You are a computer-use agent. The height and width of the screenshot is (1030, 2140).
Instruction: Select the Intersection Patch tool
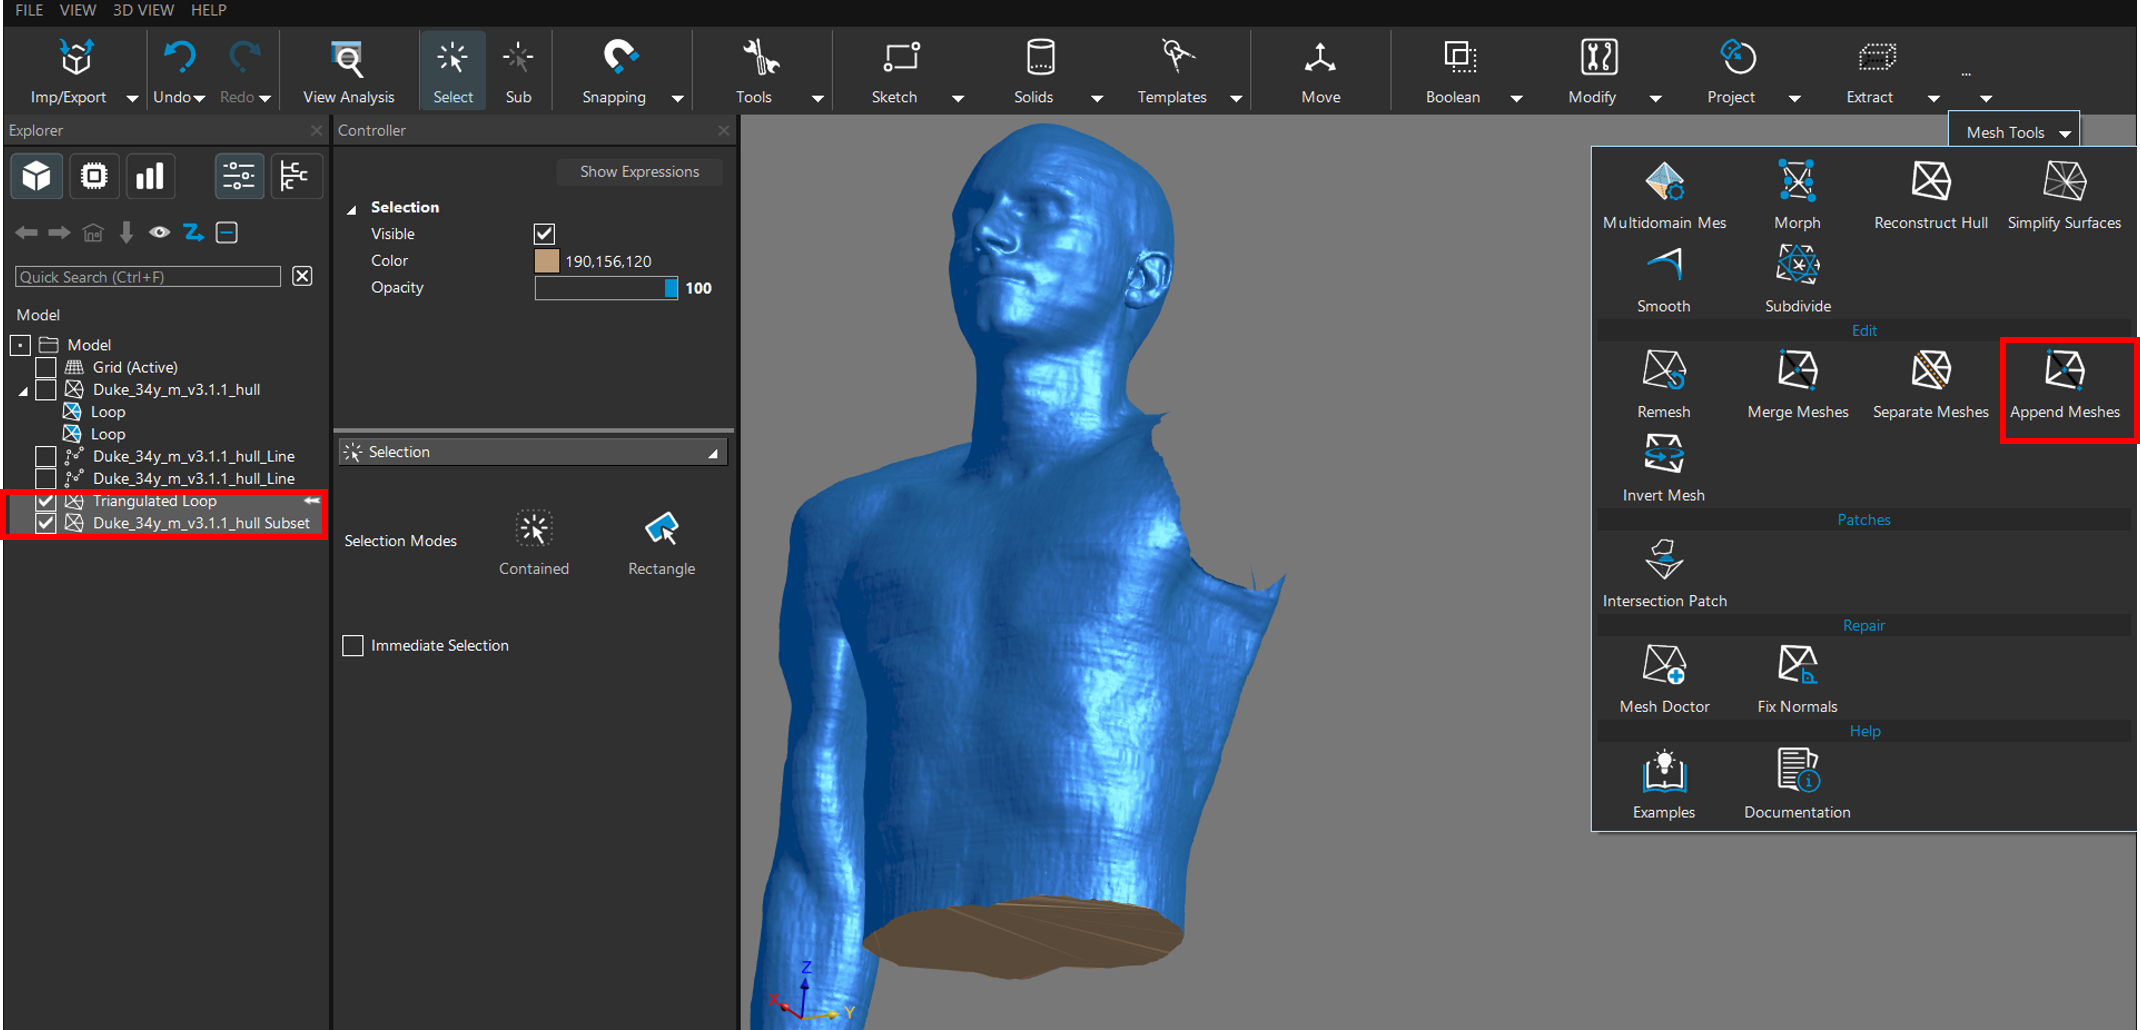pyautogui.click(x=1663, y=561)
